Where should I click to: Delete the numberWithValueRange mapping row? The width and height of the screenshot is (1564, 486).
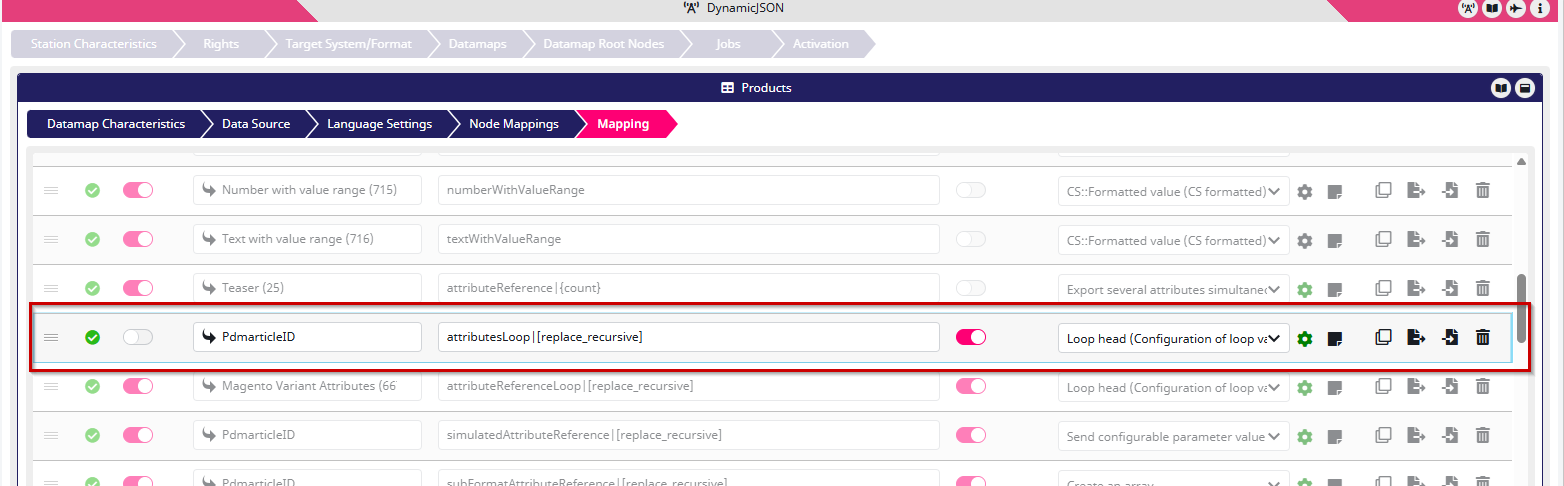click(1483, 190)
